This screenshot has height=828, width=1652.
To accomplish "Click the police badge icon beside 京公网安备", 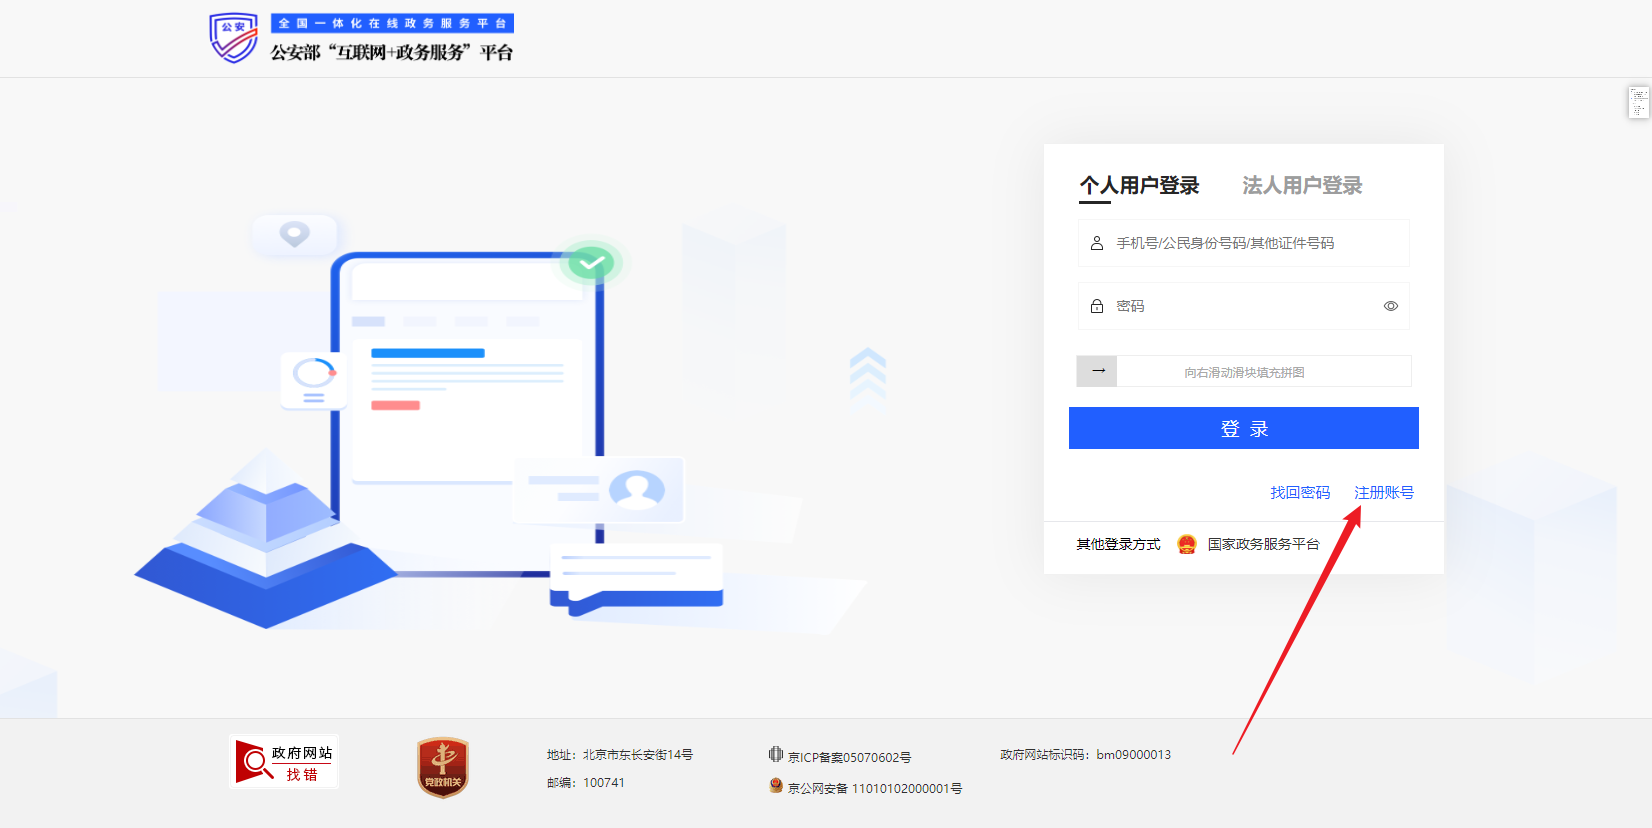I will pos(776,786).
